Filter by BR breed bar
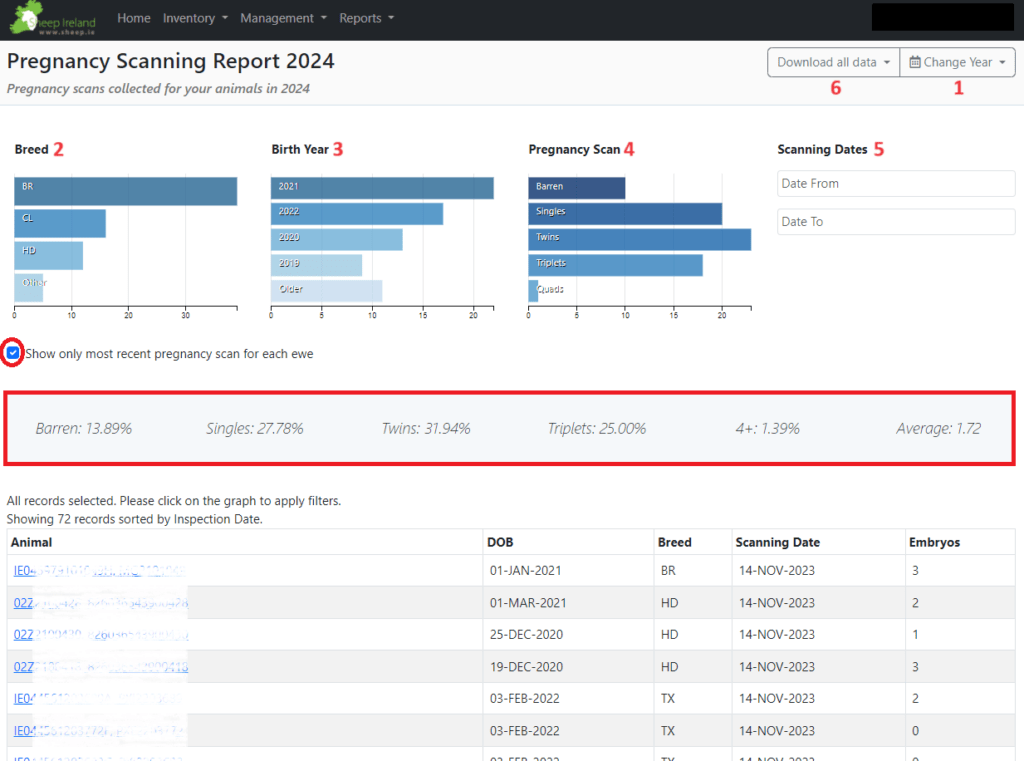The image size is (1024, 761). [x=125, y=191]
